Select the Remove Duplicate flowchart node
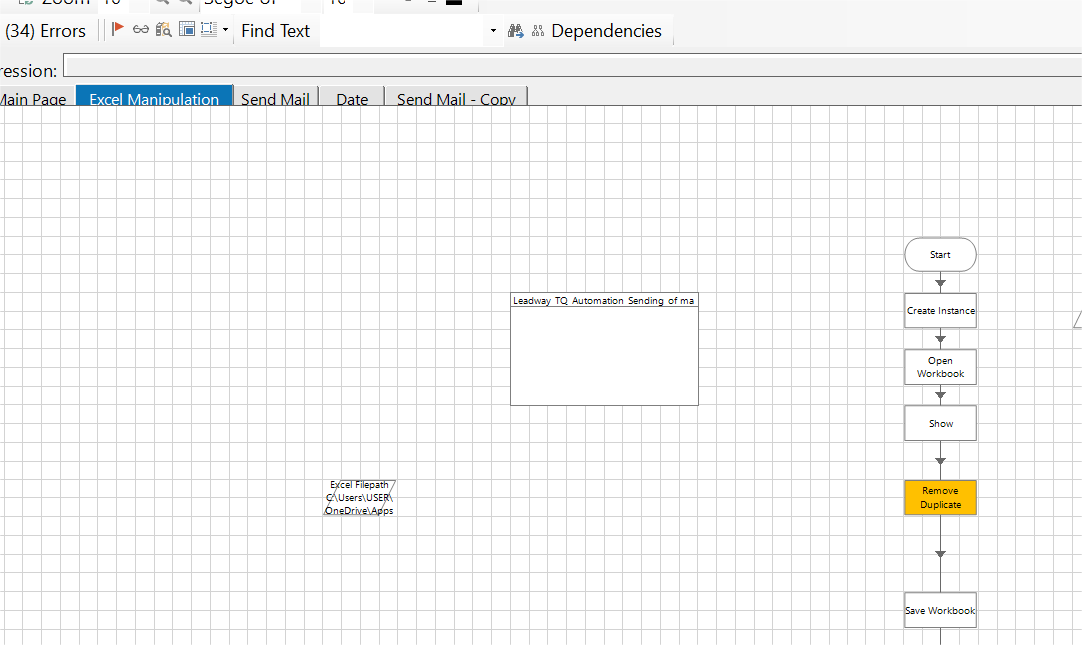1082x645 pixels. click(940, 497)
